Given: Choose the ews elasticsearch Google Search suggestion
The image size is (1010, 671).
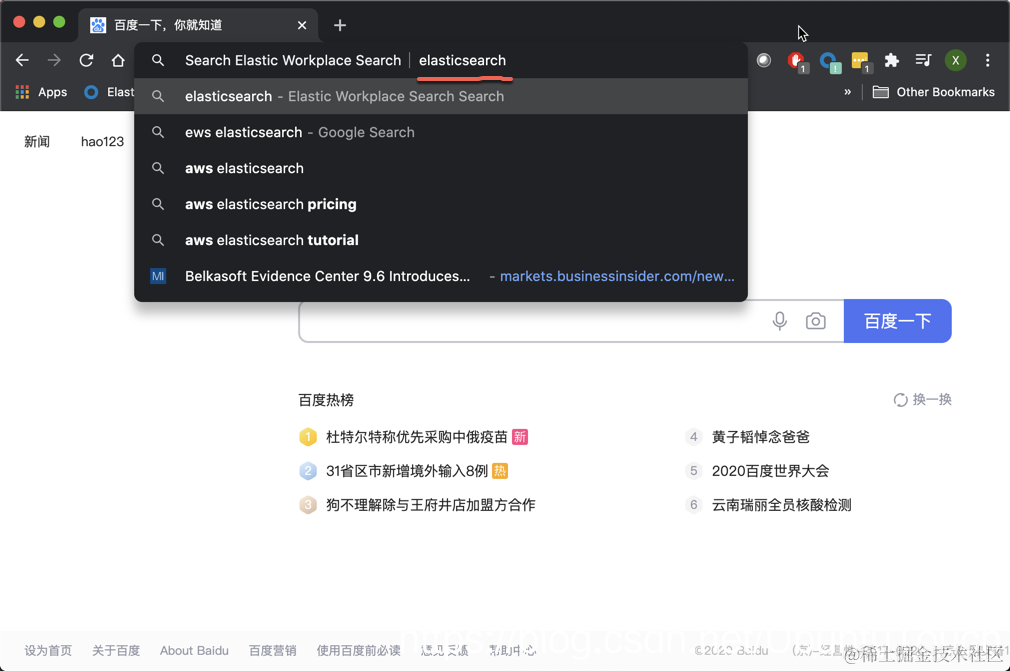Looking at the screenshot, I should tap(441, 133).
